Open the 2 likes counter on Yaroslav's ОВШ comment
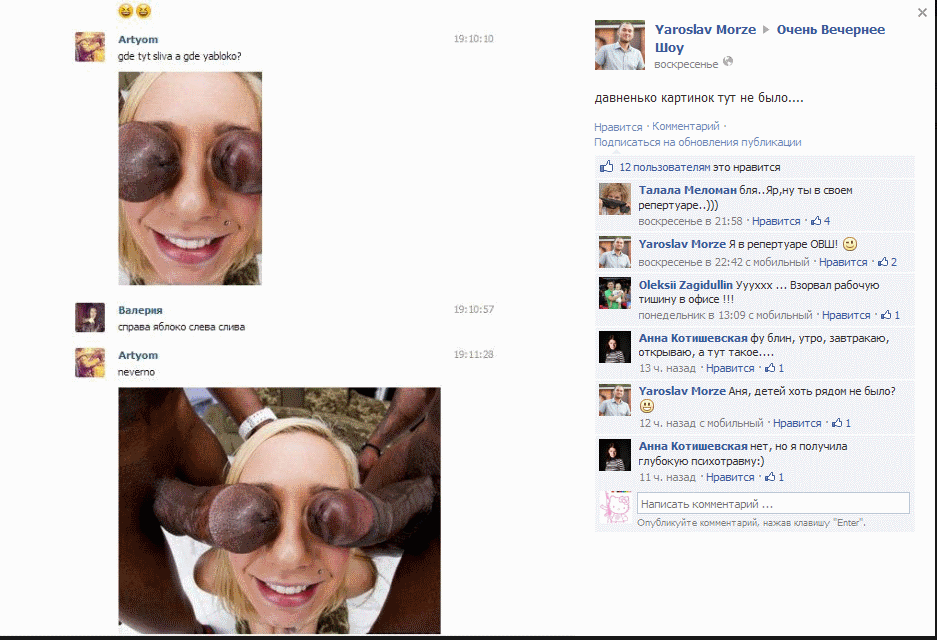The image size is (937, 640). tap(887, 262)
